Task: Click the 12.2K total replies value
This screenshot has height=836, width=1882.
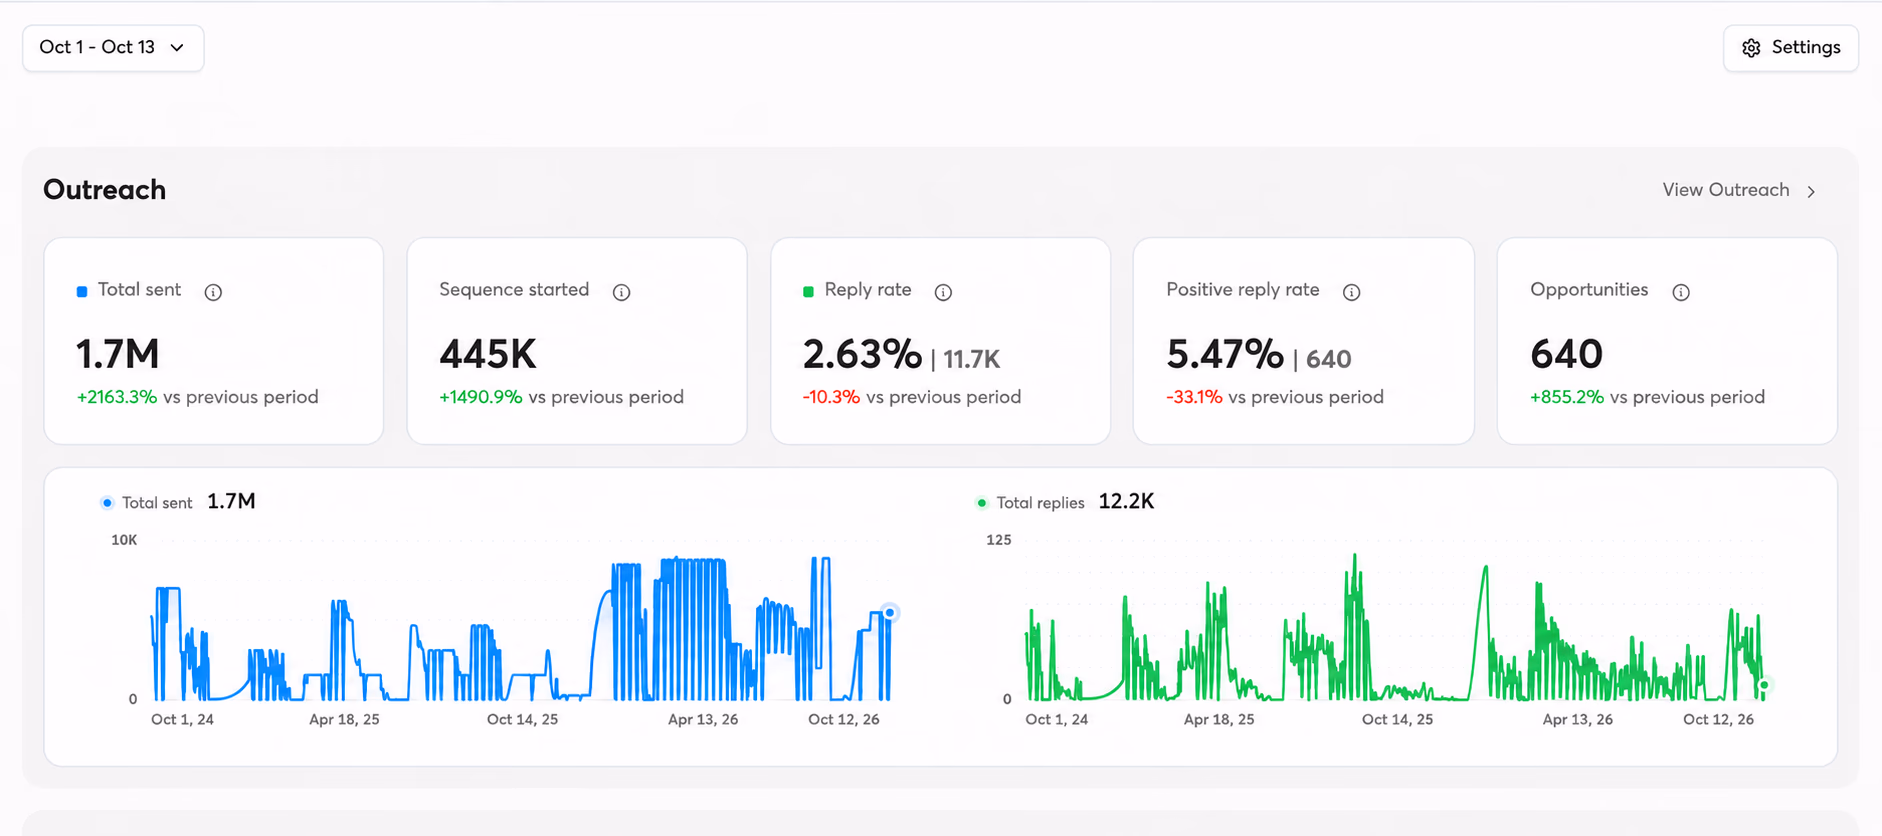Action: (x=1126, y=502)
